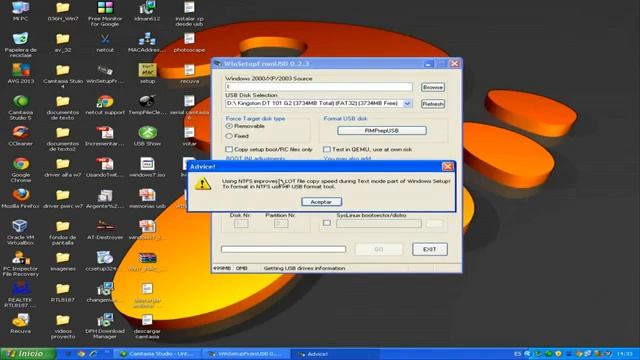
Task: Open the driver alfa w7 folder
Action: point(62,167)
